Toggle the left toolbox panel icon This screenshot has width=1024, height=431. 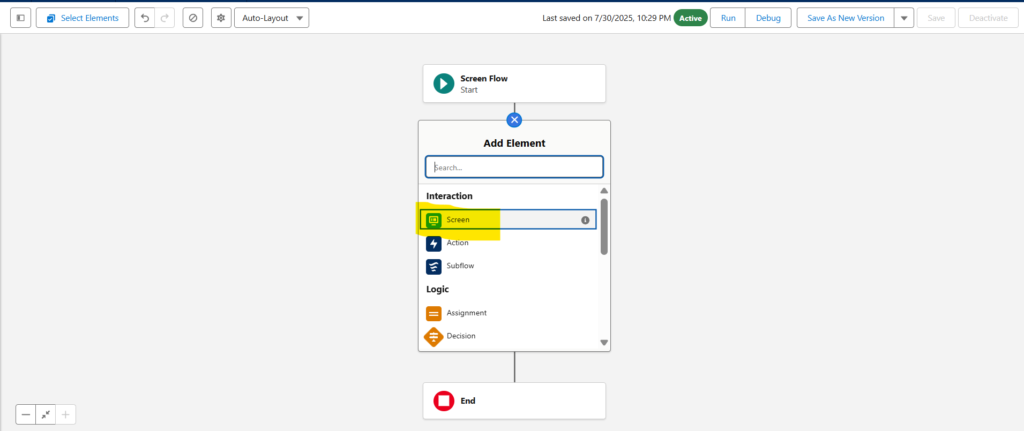20,18
